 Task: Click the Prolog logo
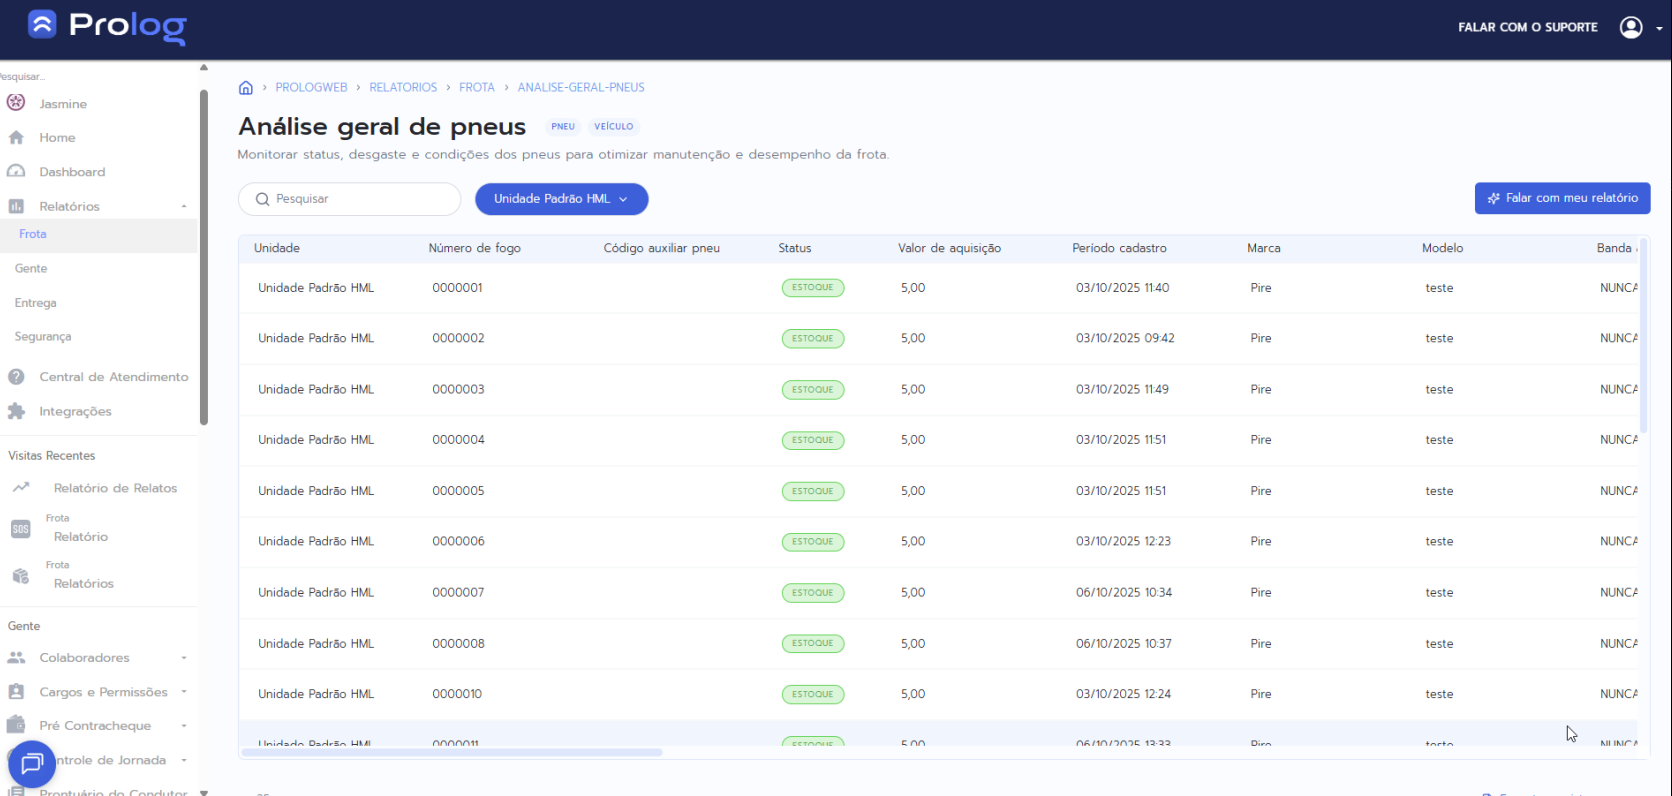click(x=108, y=26)
